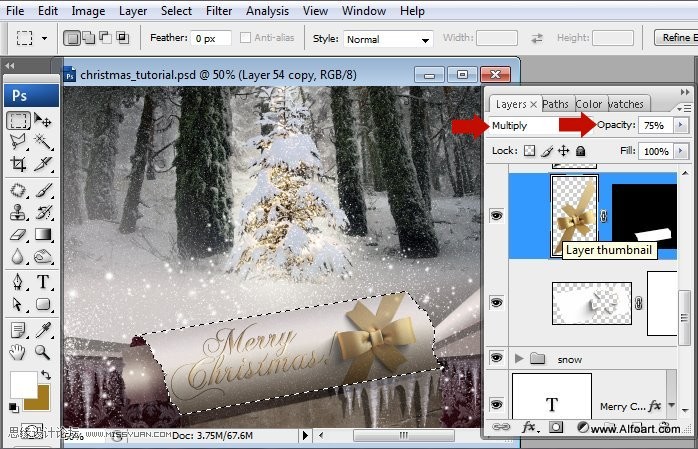Select the Healing Brush tool

click(x=18, y=190)
